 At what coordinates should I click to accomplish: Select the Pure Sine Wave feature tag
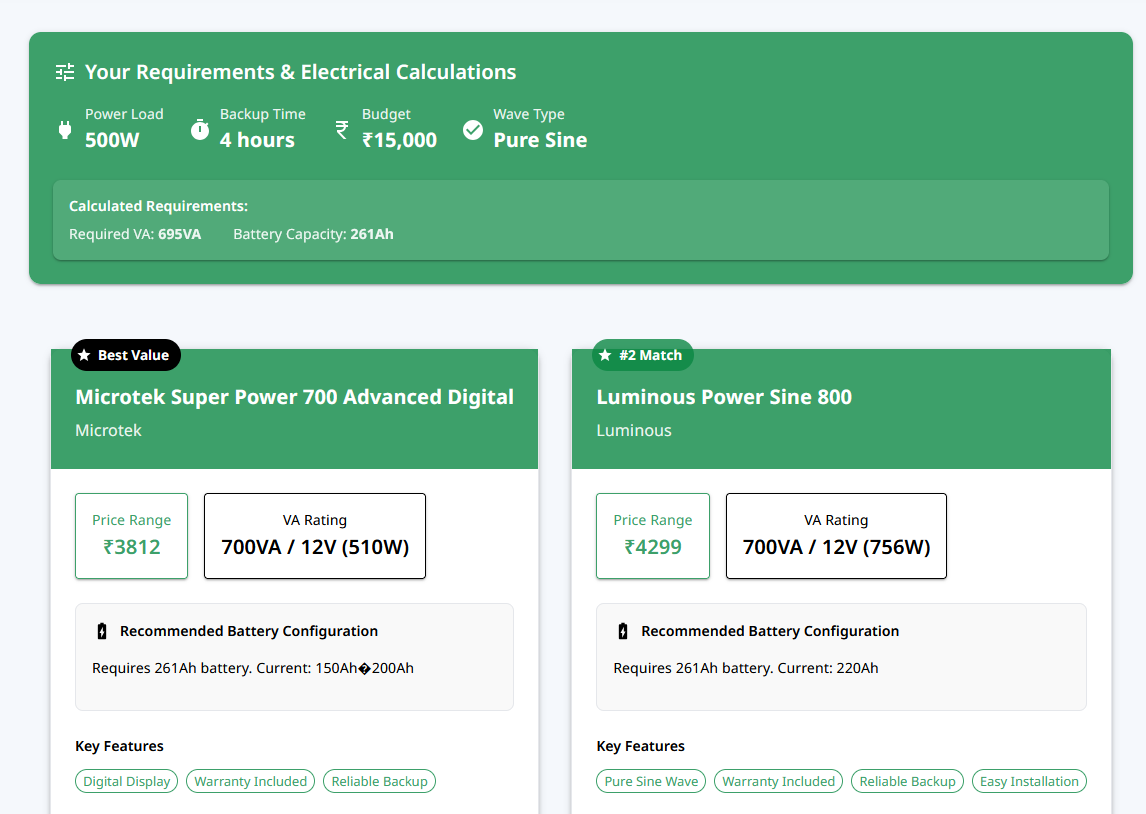coord(651,781)
